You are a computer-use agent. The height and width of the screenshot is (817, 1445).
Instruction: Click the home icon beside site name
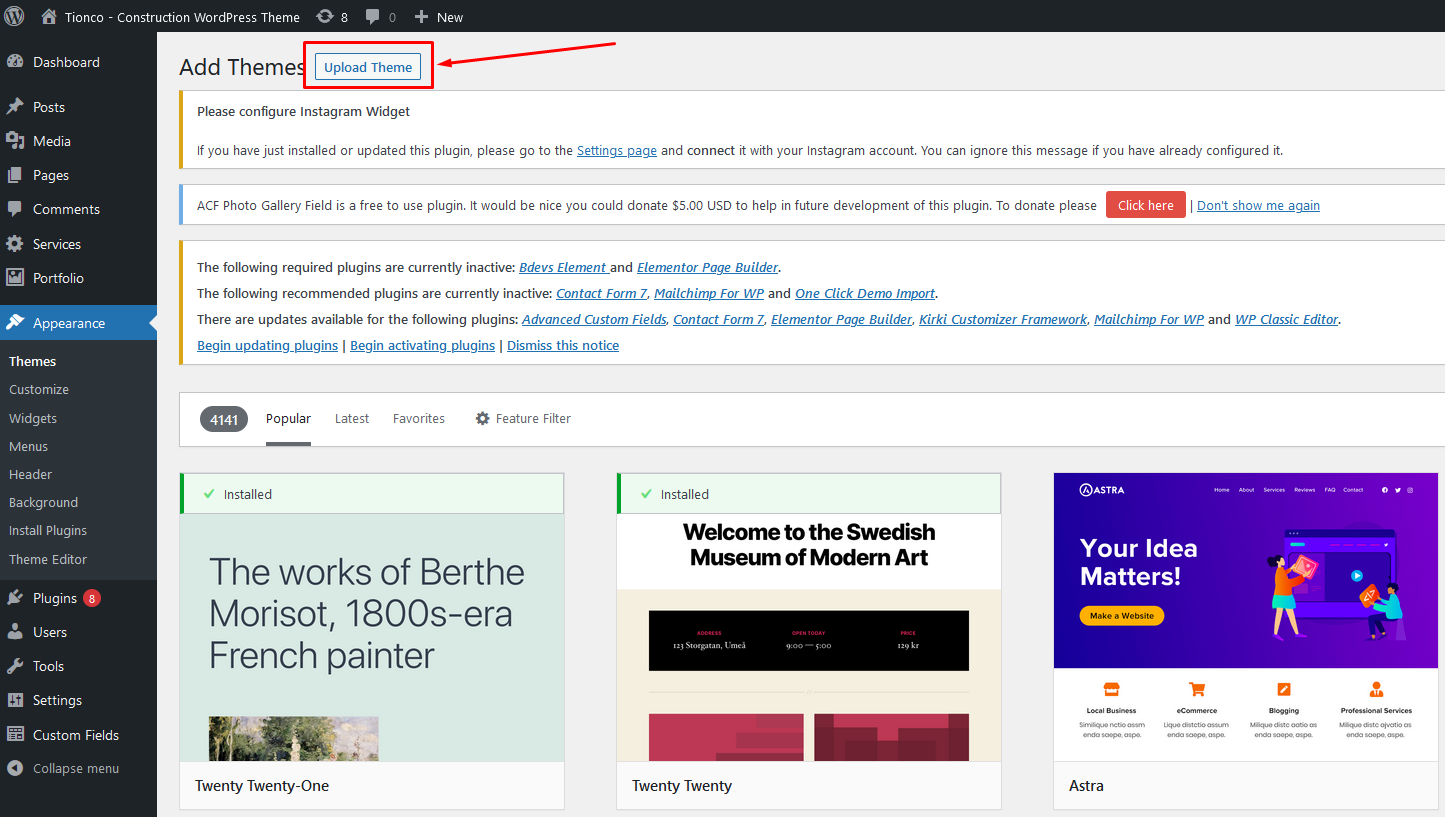[49, 16]
